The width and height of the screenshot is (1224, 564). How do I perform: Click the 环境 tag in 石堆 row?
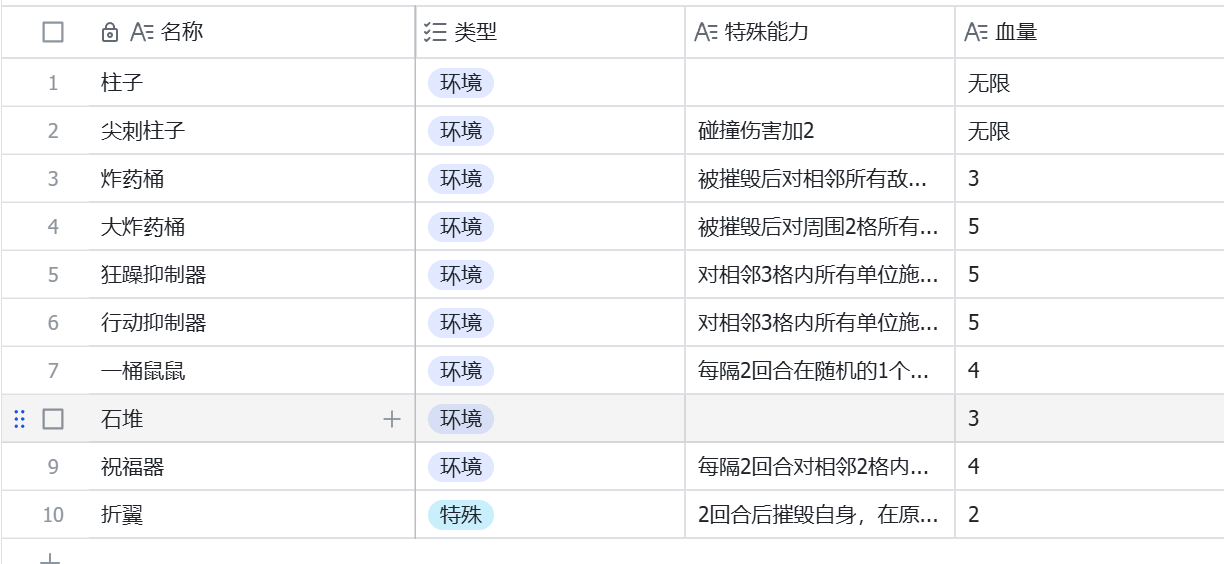[461, 419]
